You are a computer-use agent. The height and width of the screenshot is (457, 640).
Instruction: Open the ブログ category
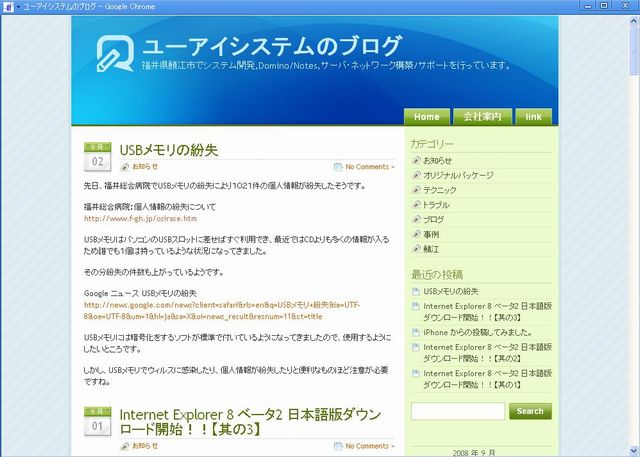[433, 219]
